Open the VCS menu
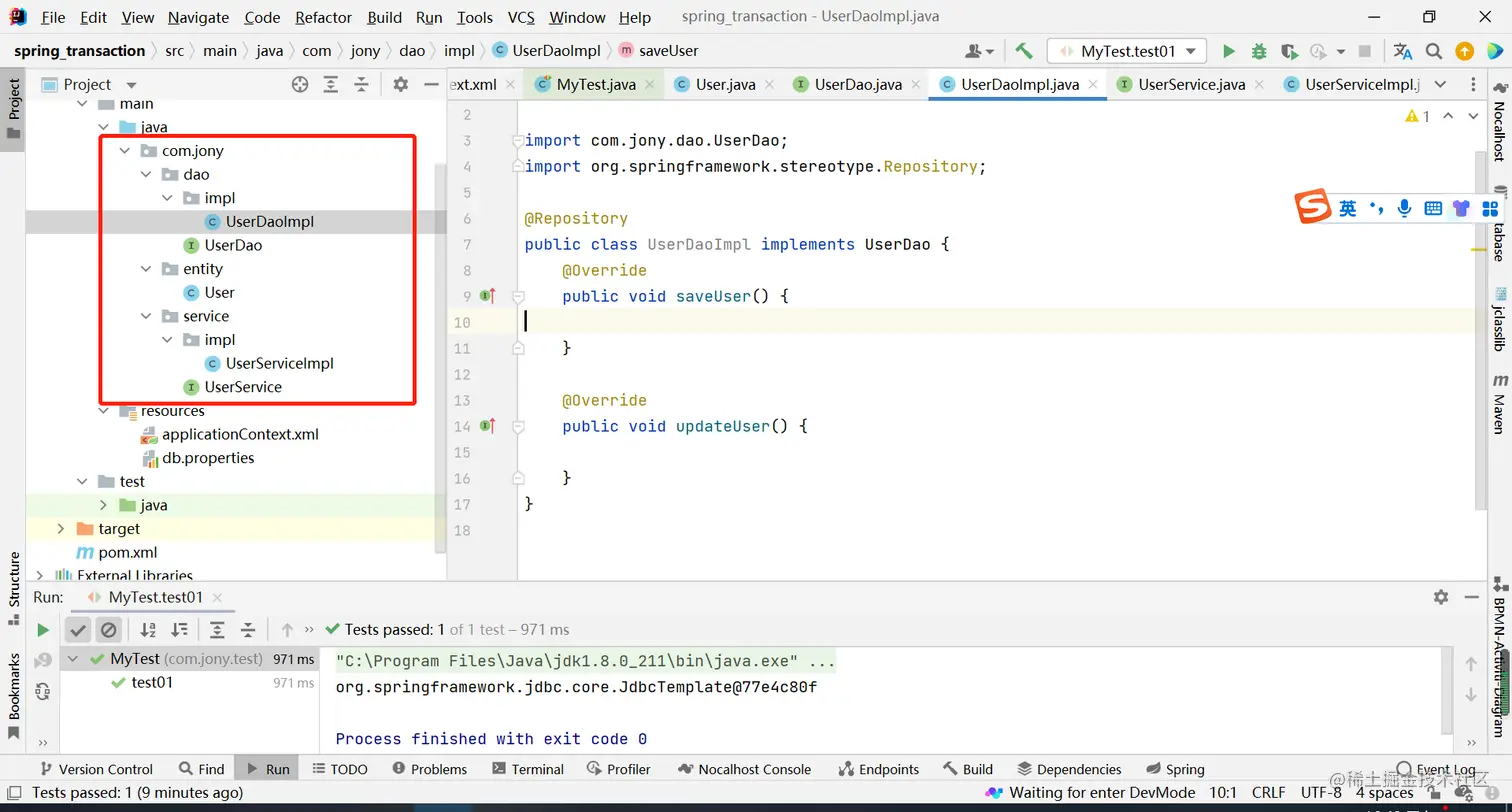Viewport: 1512px width, 812px height. coord(521,17)
